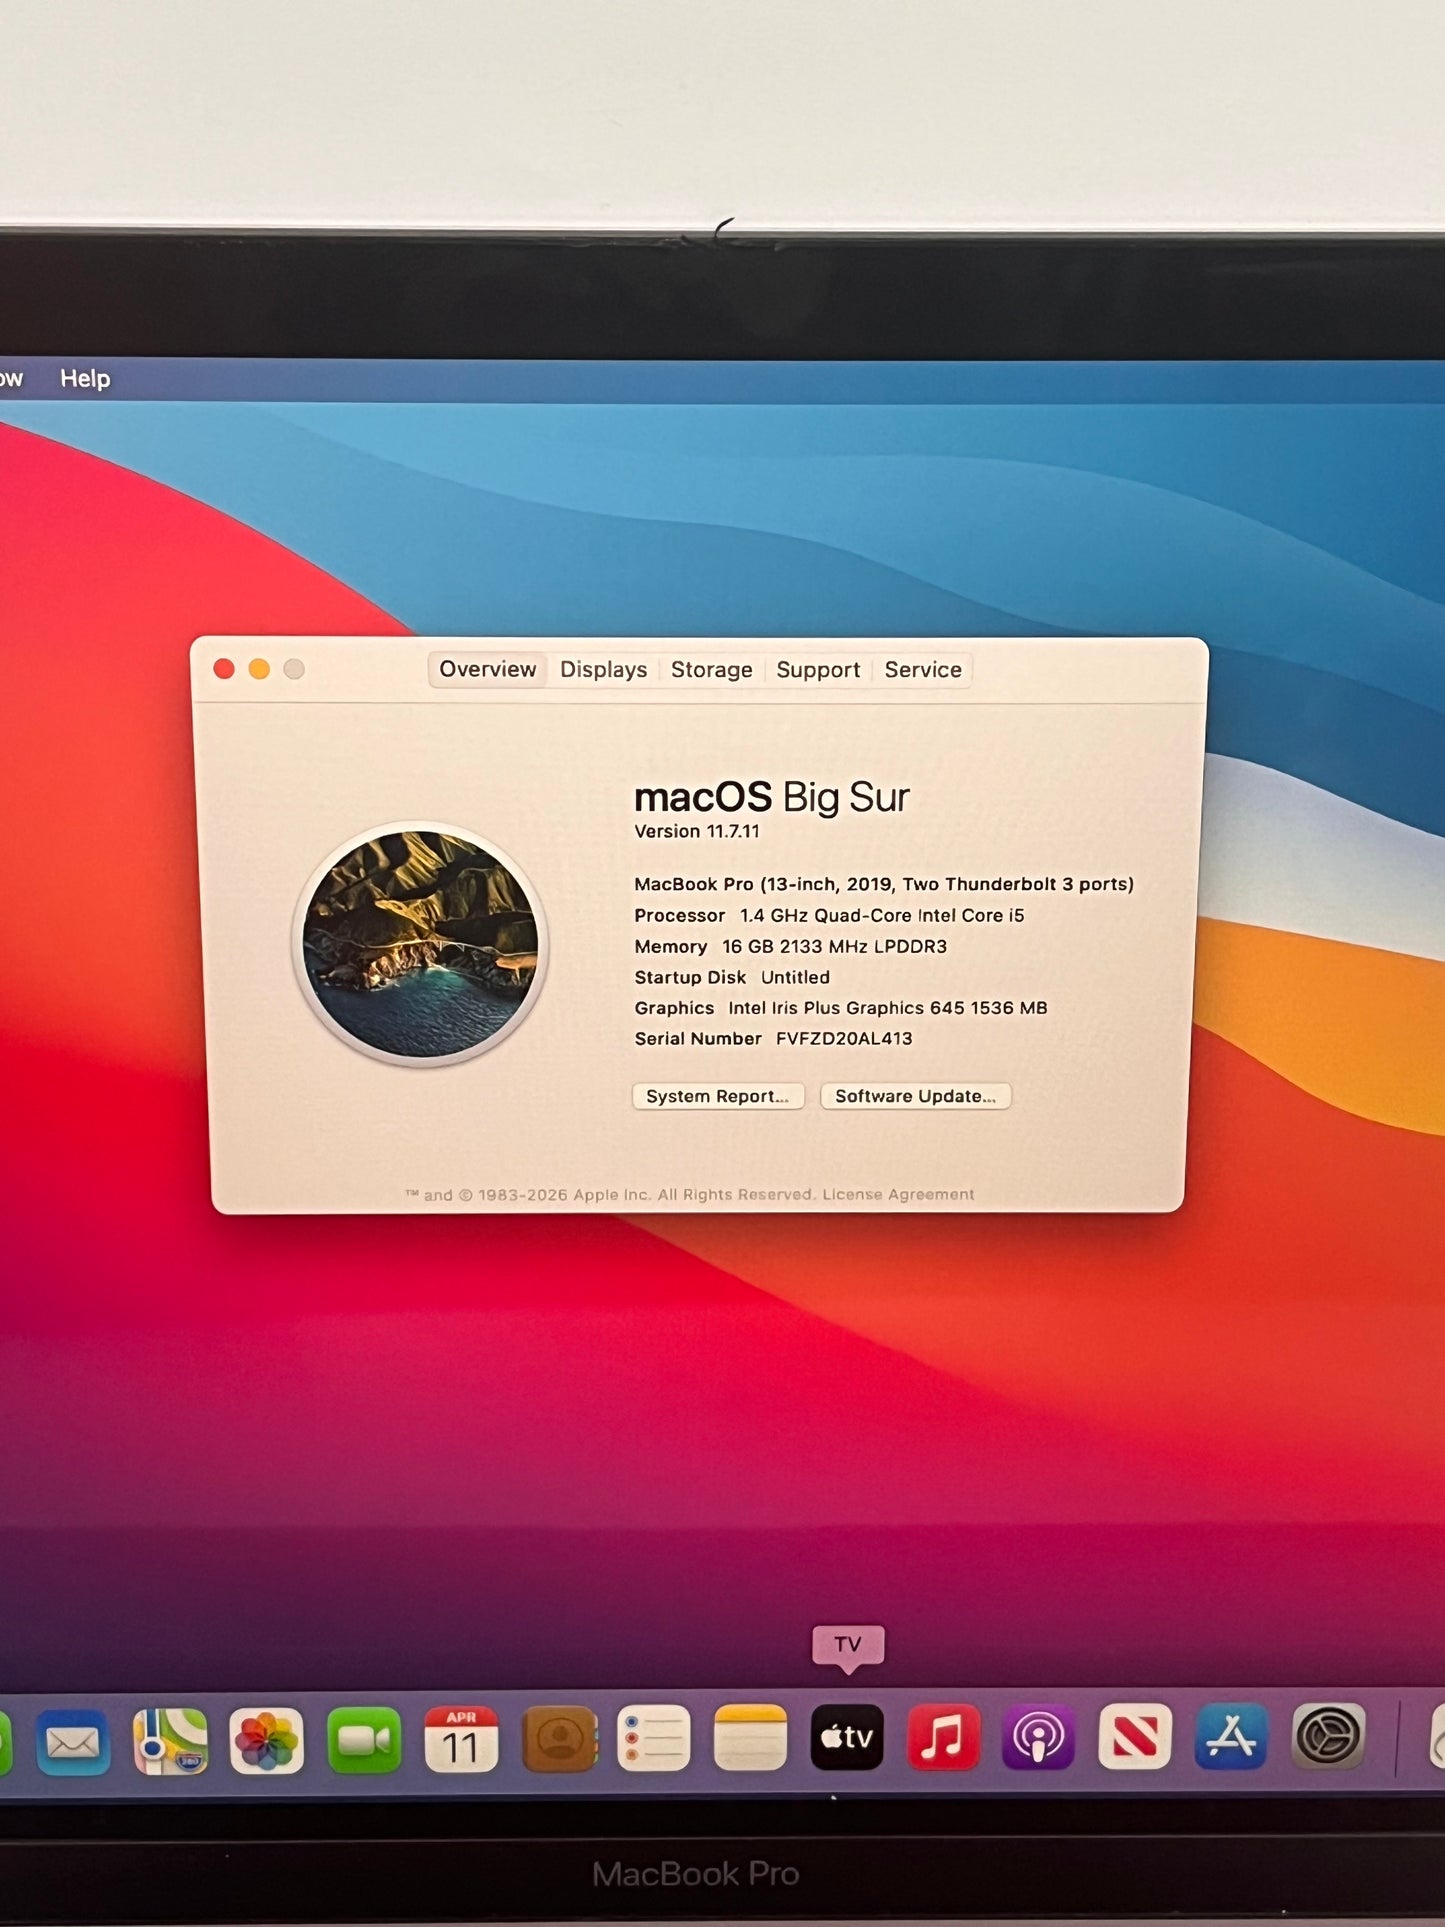Click the '1.4 GHz Quad-Core Intel Core i5' value

(x=882, y=915)
